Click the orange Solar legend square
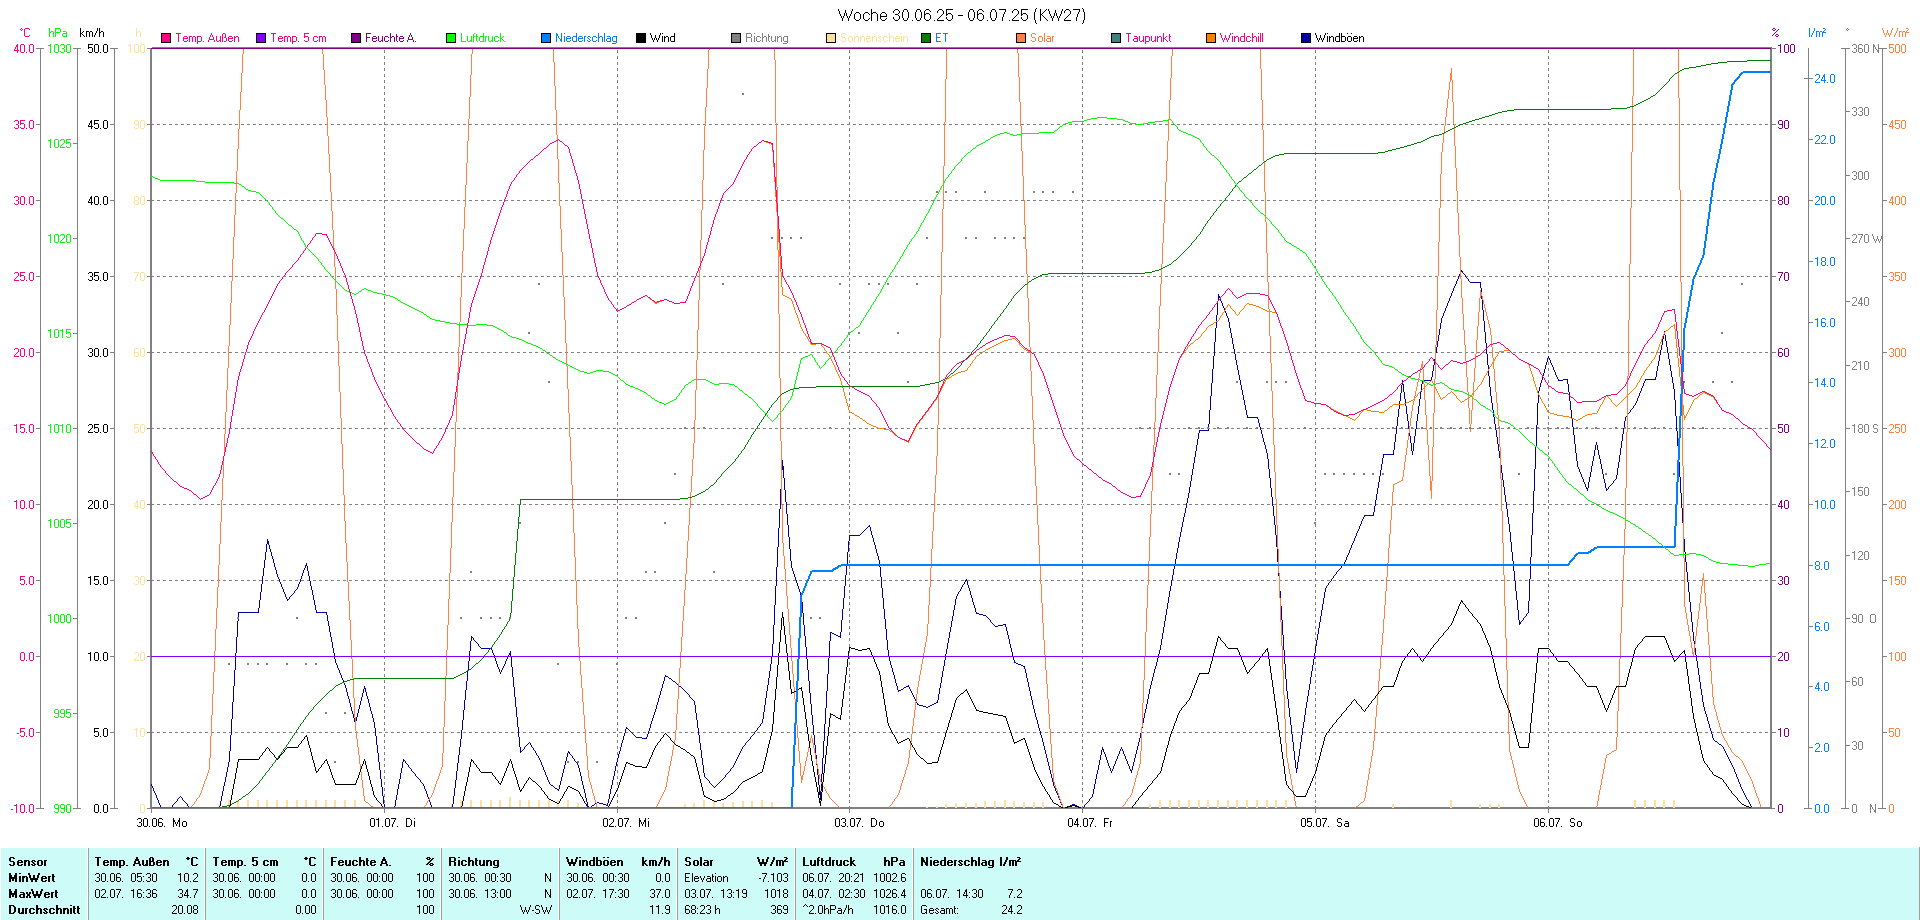This screenshot has height=920, width=1920. [x=1021, y=38]
